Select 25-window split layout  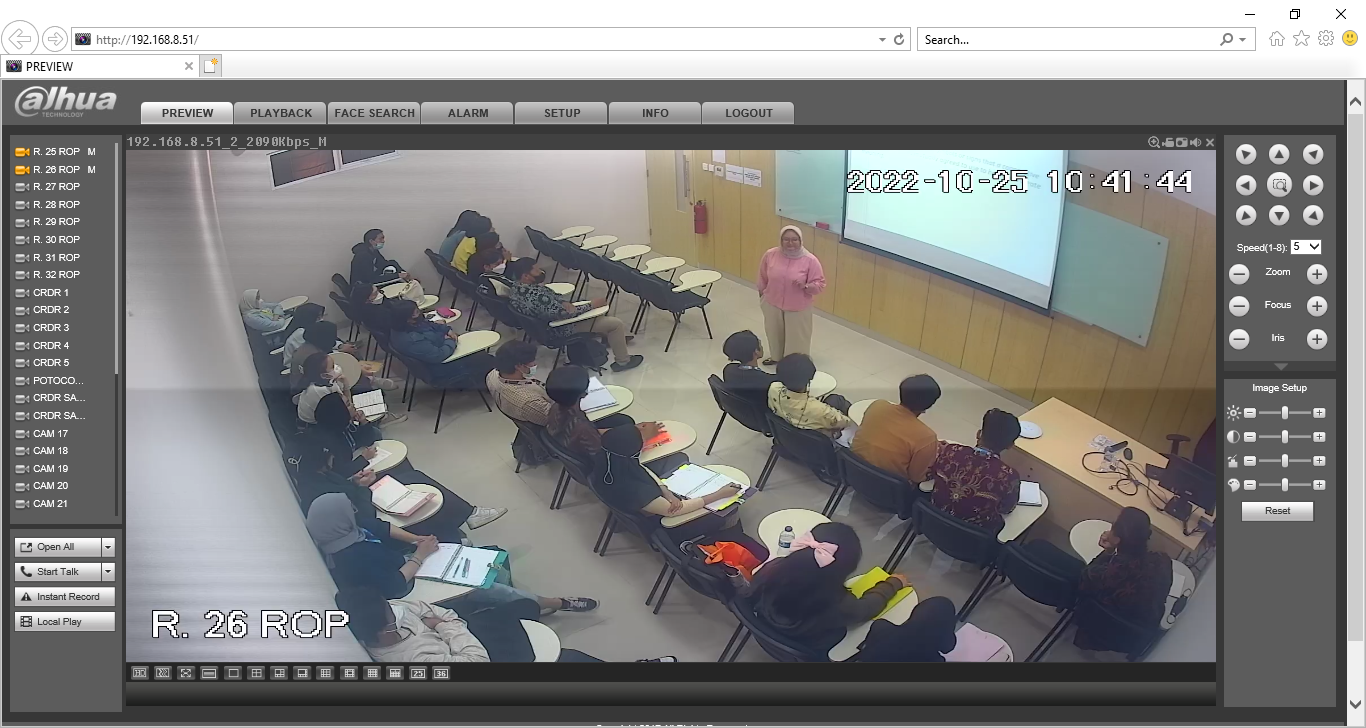point(418,673)
